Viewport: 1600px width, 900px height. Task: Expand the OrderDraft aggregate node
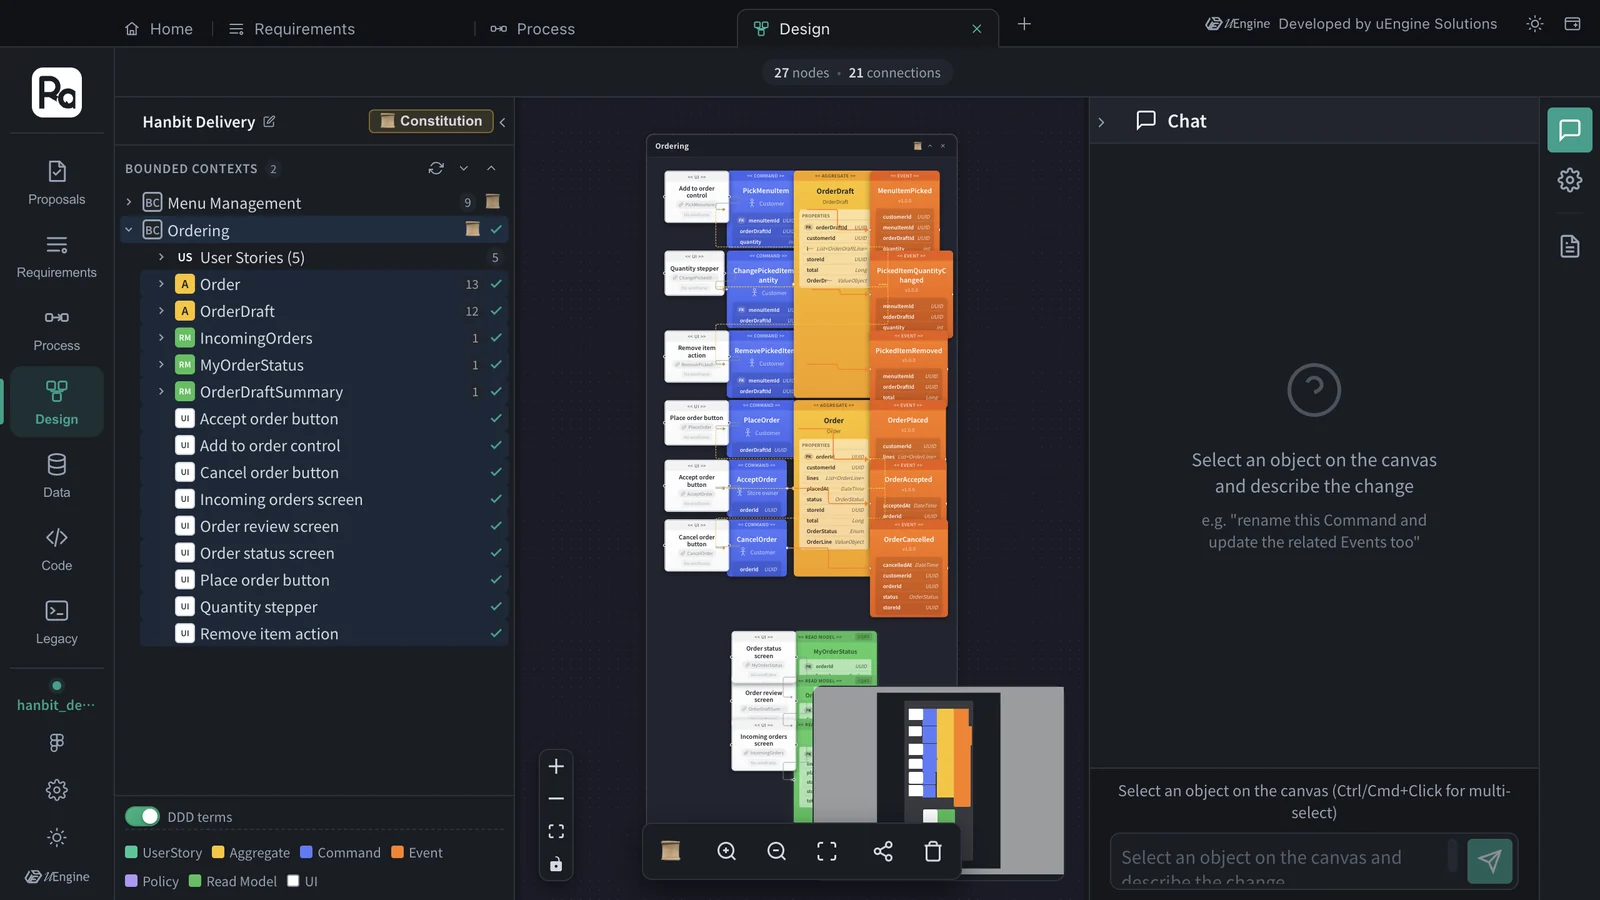[x=161, y=311]
